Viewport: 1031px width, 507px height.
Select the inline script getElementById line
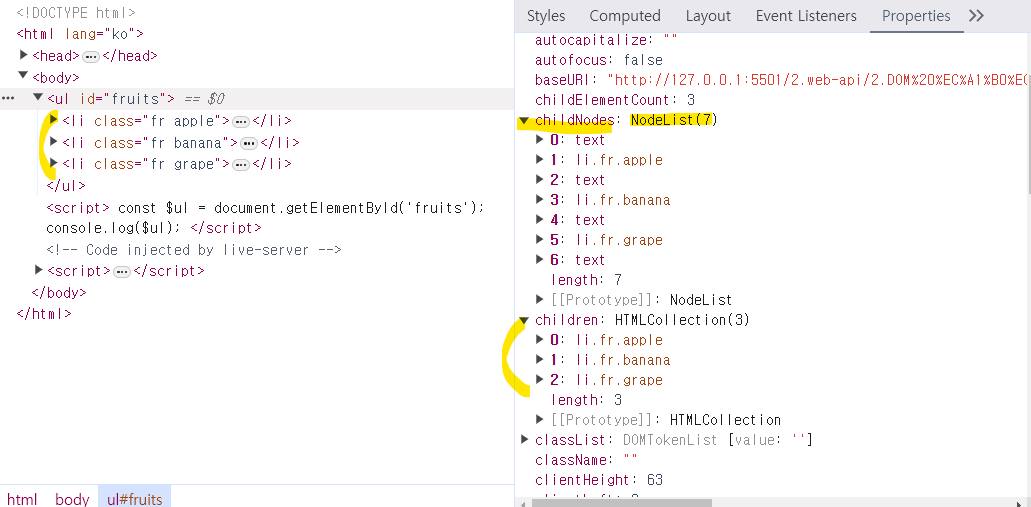point(265,208)
